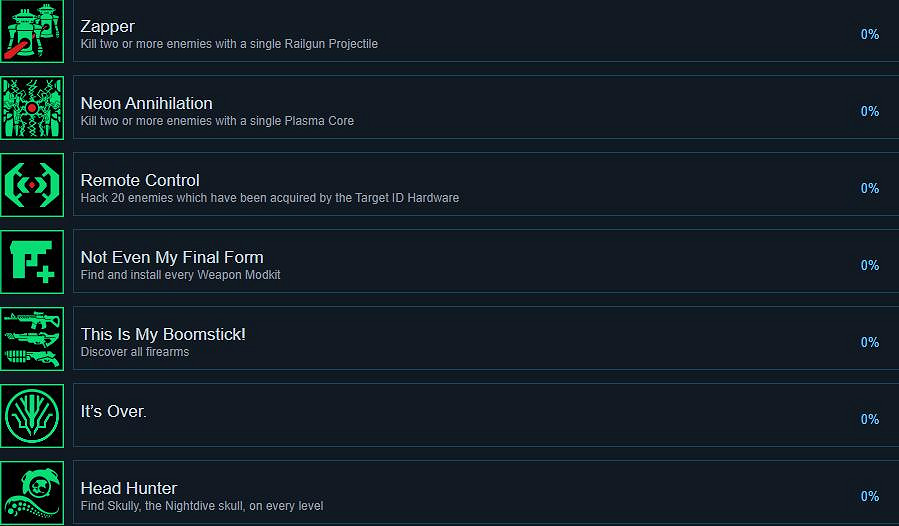Select the Head Hunter skull icon
899x526 pixels.
(x=32, y=492)
